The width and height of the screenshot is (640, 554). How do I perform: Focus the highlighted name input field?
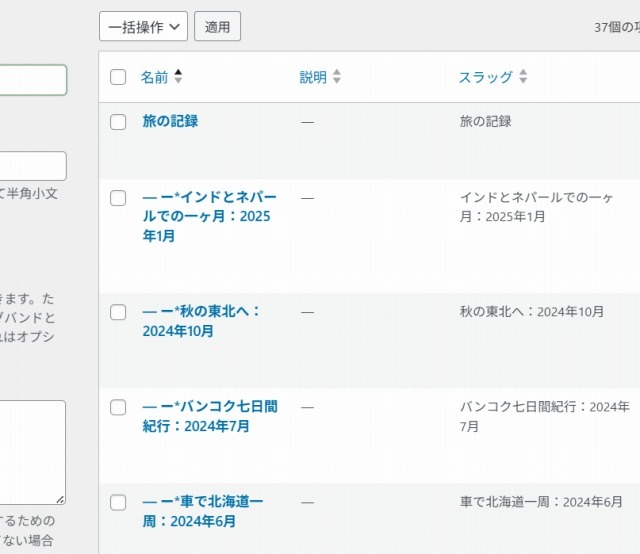pos(32,80)
